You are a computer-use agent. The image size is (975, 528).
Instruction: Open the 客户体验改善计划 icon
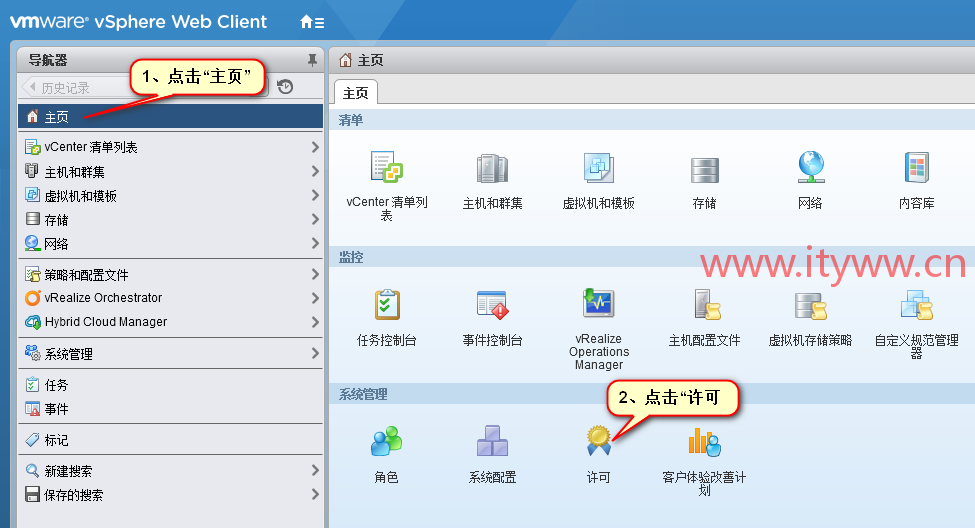pyautogui.click(x=705, y=442)
